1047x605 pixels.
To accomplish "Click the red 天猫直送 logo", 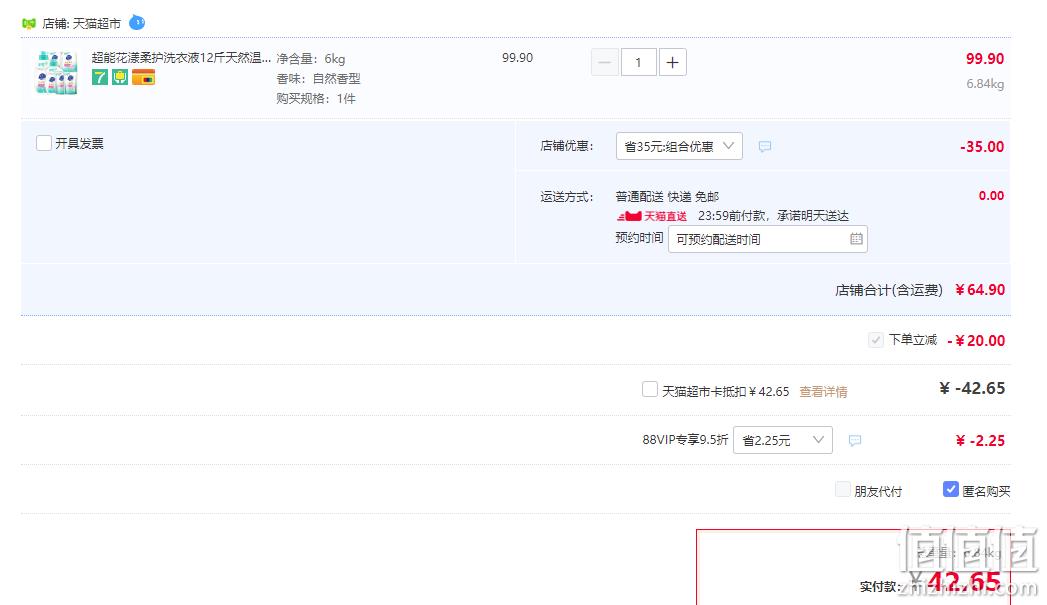I will [652, 216].
